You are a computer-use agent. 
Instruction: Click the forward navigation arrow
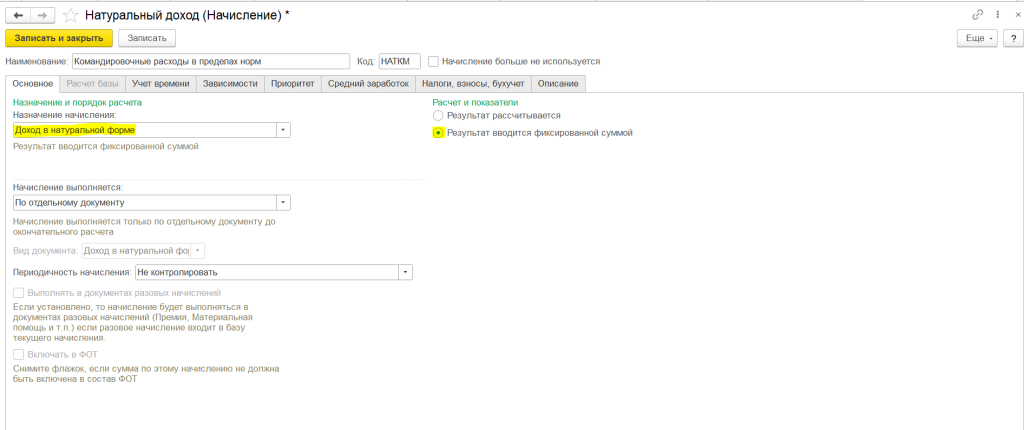pos(42,15)
